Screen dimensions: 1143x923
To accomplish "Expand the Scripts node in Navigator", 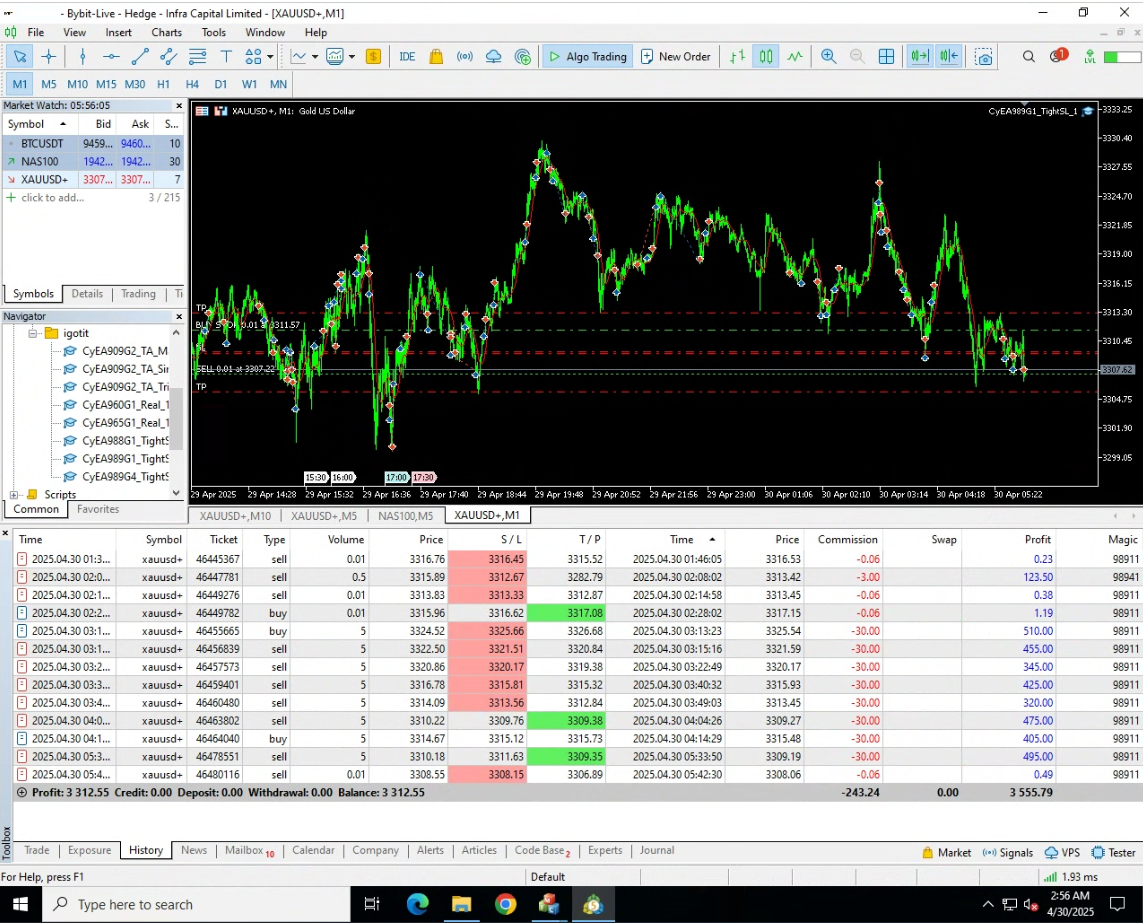I will (x=14, y=495).
